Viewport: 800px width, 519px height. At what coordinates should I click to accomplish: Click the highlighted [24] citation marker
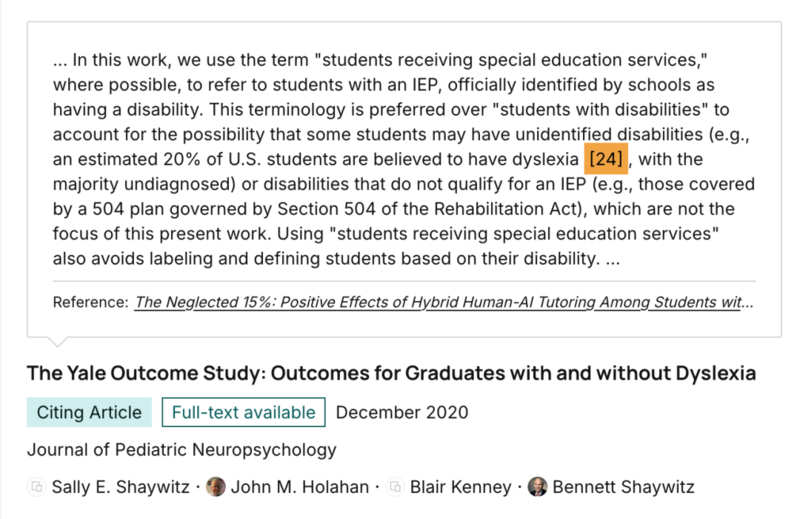tap(606, 159)
